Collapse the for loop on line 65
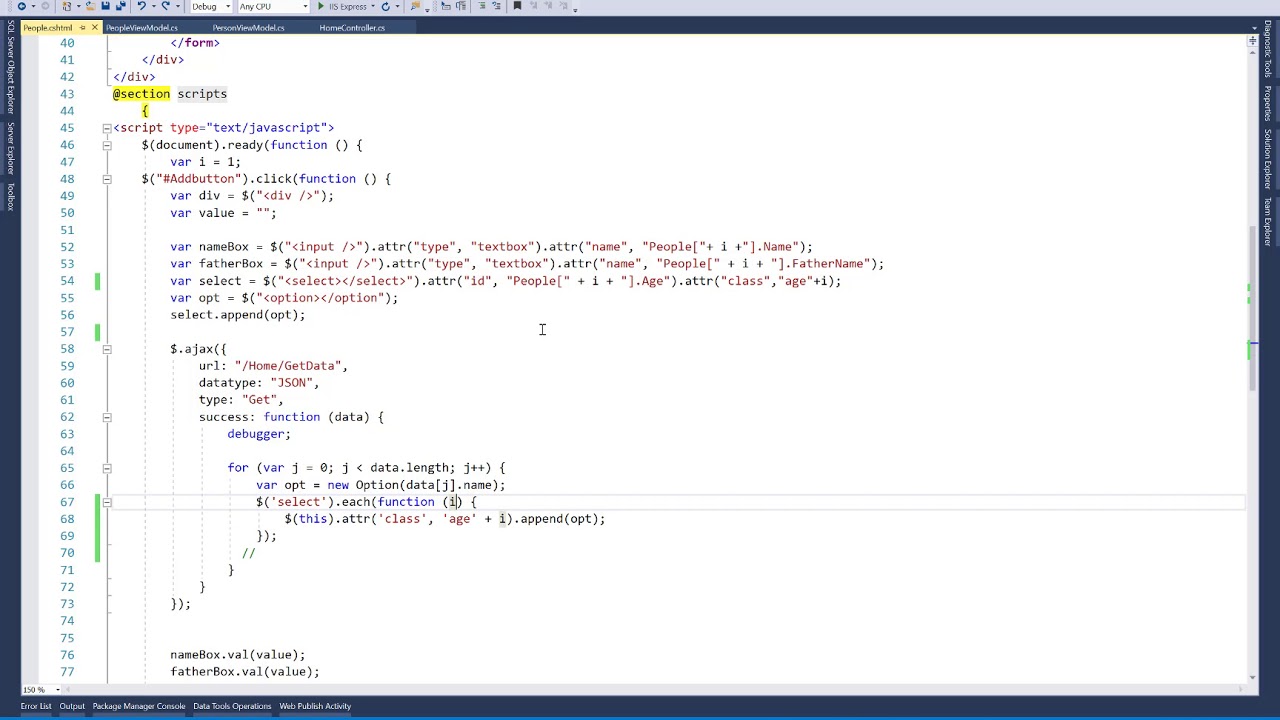Screen dimensions: 1280x720 click(106, 468)
